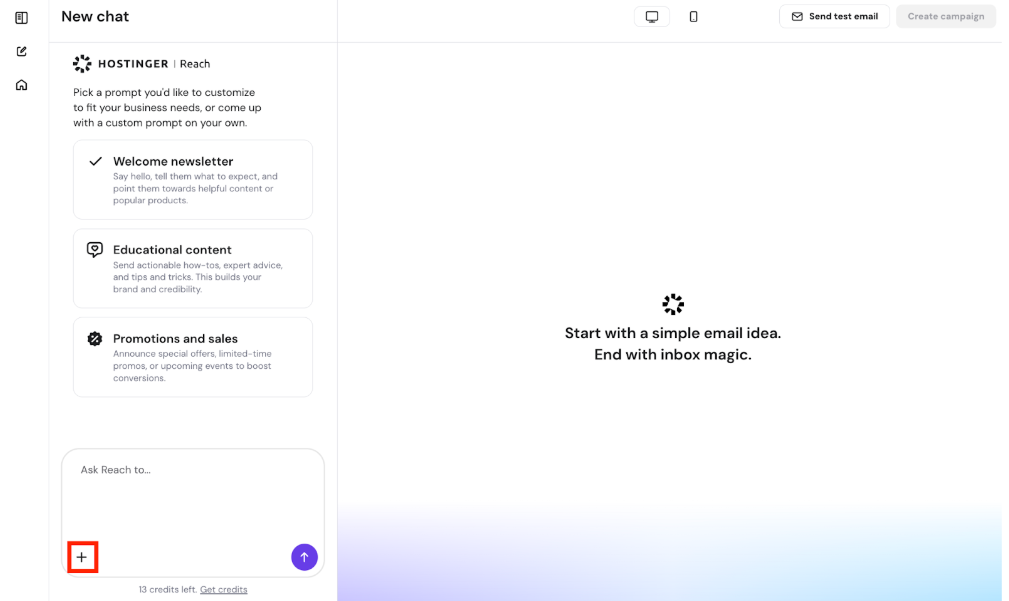Switch to mobile preview mode

(693, 17)
